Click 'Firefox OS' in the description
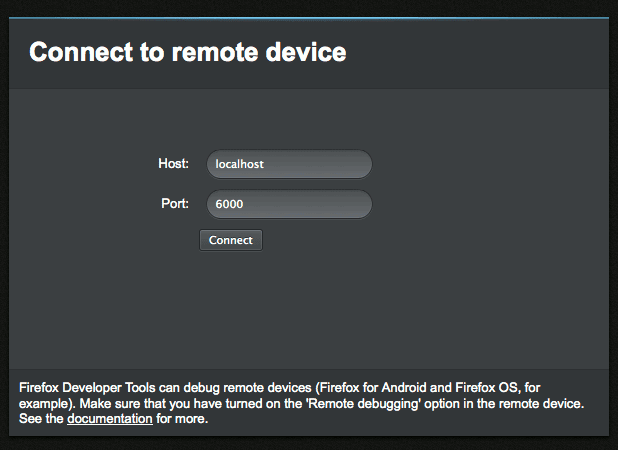 486,388
